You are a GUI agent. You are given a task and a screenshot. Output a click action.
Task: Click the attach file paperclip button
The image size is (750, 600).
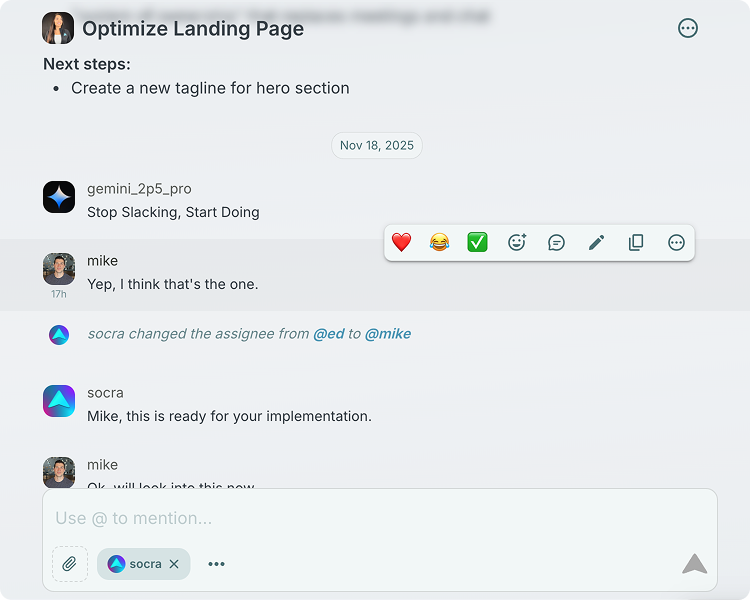70,564
